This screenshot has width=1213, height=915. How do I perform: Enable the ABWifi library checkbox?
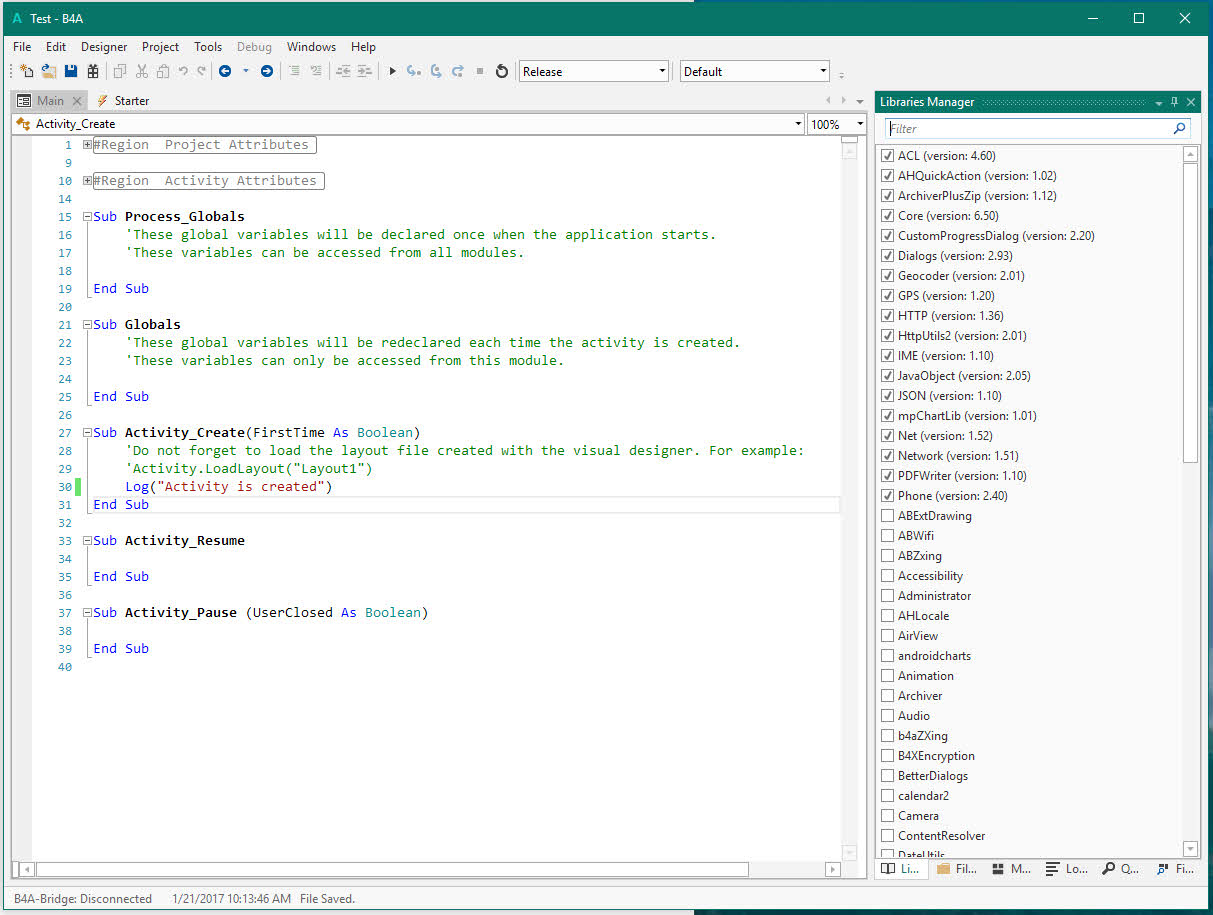pos(887,536)
